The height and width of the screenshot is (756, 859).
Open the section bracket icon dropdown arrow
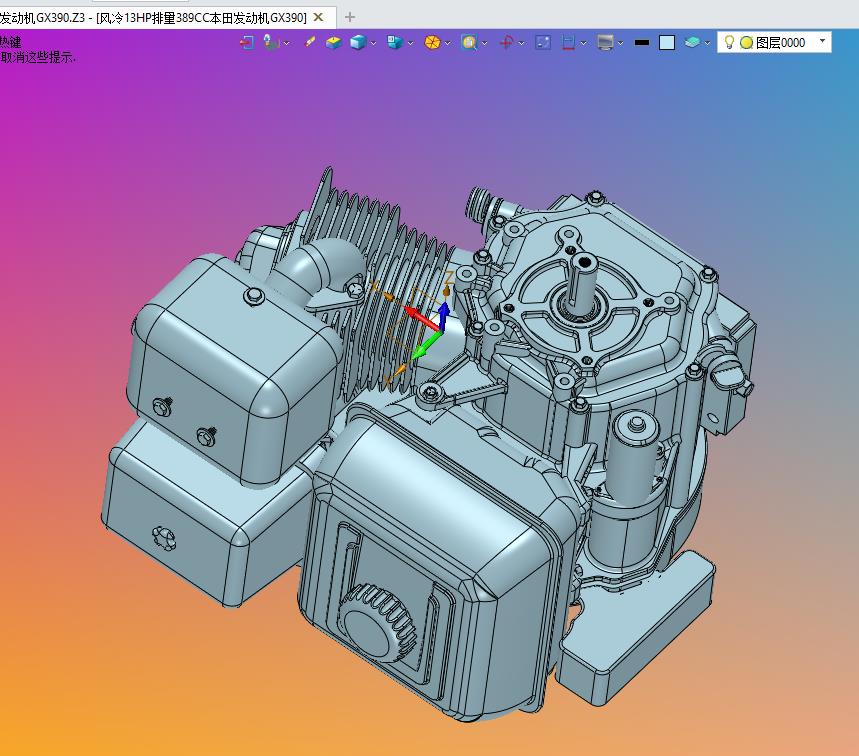pyautogui.click(x=584, y=43)
